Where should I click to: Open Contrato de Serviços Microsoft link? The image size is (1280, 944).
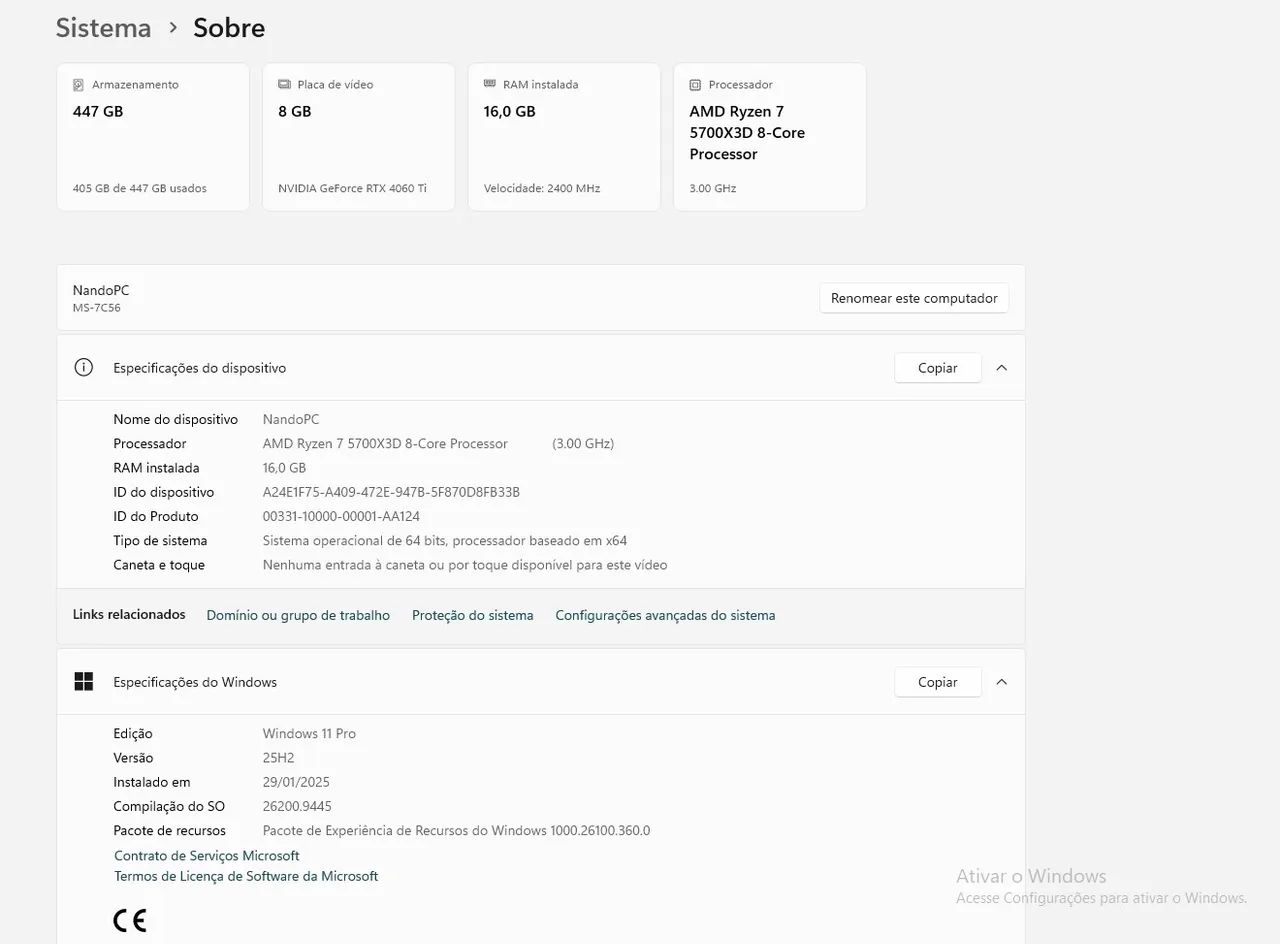(207, 856)
